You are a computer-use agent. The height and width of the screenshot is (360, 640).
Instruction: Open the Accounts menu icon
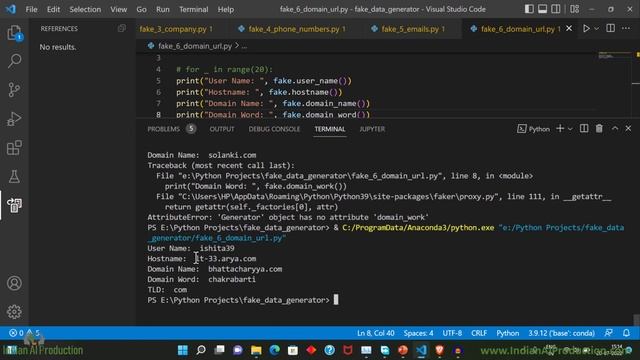point(14,283)
